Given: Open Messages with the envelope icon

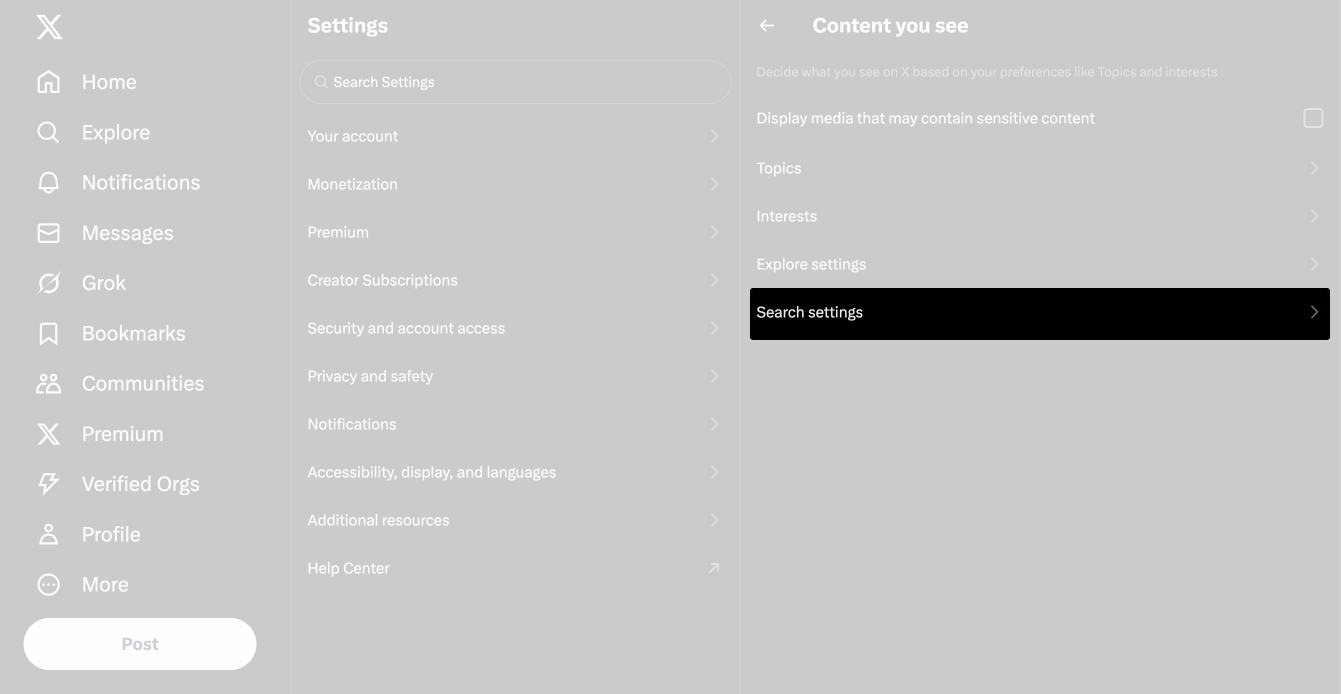Looking at the screenshot, I should pyautogui.click(x=48, y=232).
